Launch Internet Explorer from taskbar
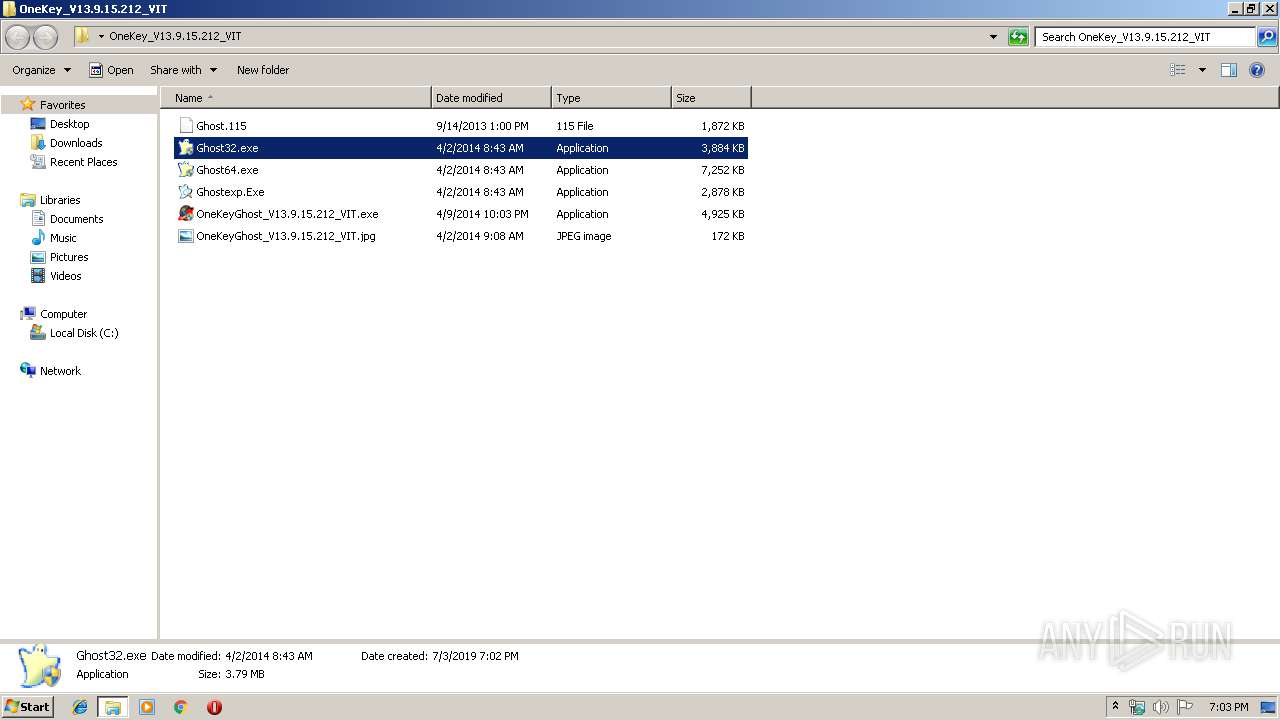The height and width of the screenshot is (720, 1280). coord(80,707)
